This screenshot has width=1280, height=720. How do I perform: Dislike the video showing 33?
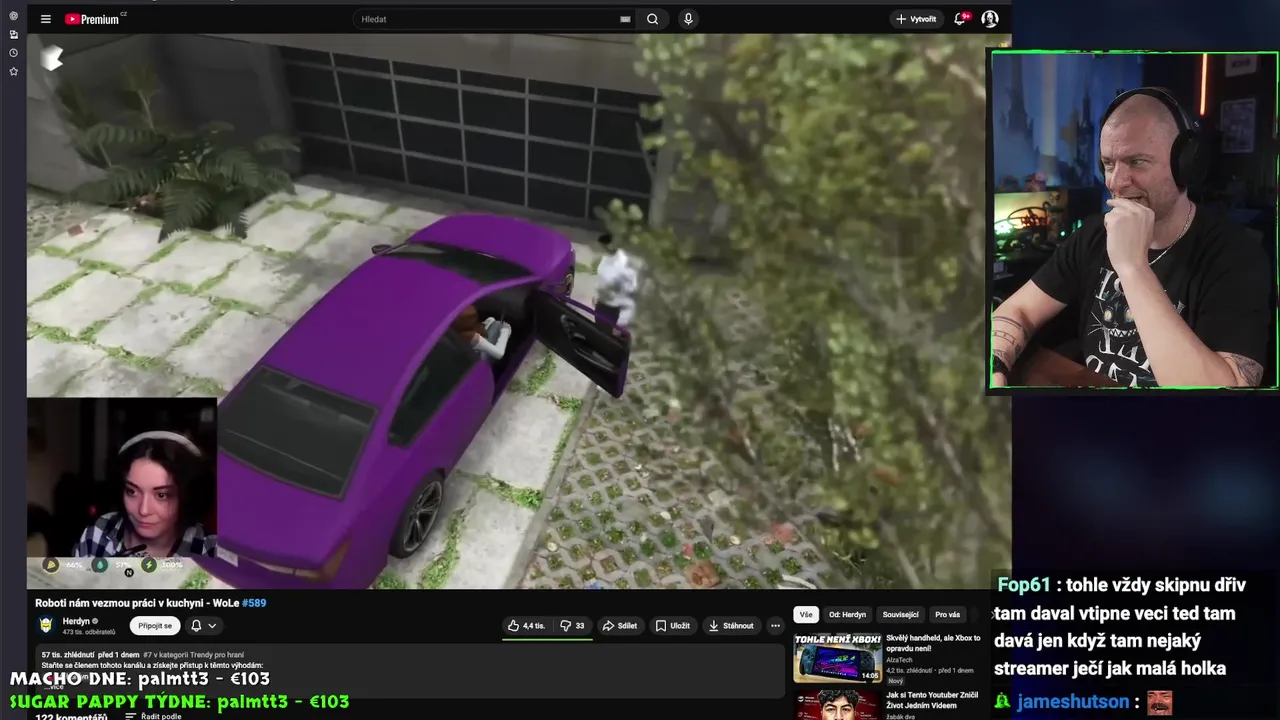point(572,626)
